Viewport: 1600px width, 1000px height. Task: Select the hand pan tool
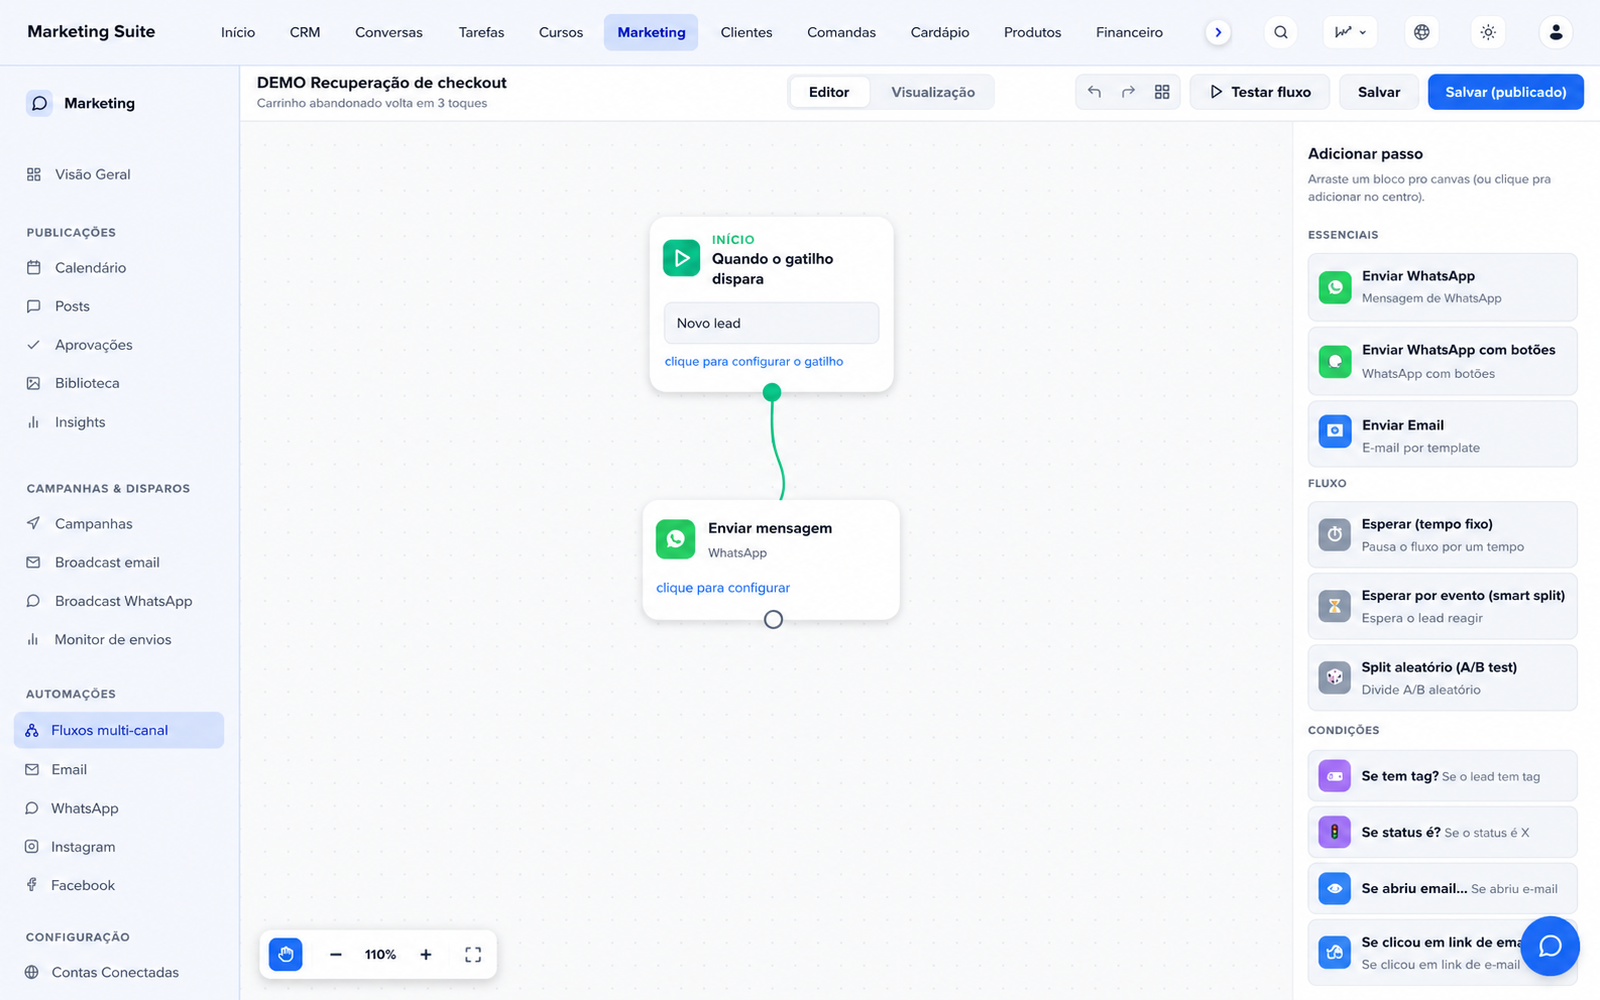[286, 954]
